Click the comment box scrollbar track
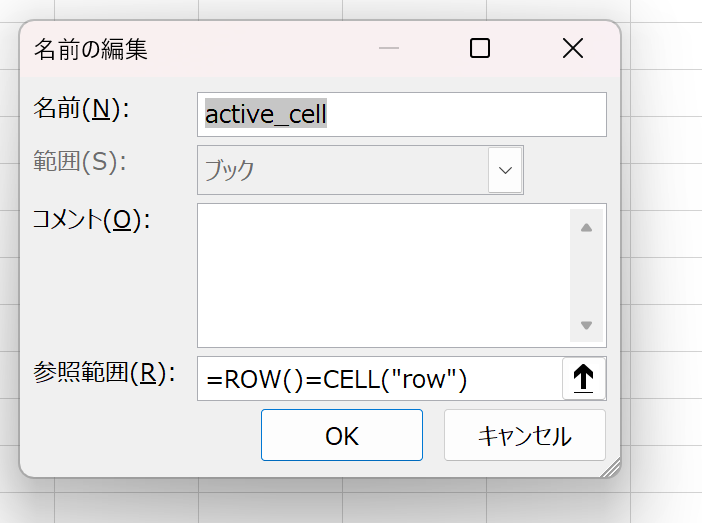 pyautogui.click(x=586, y=276)
